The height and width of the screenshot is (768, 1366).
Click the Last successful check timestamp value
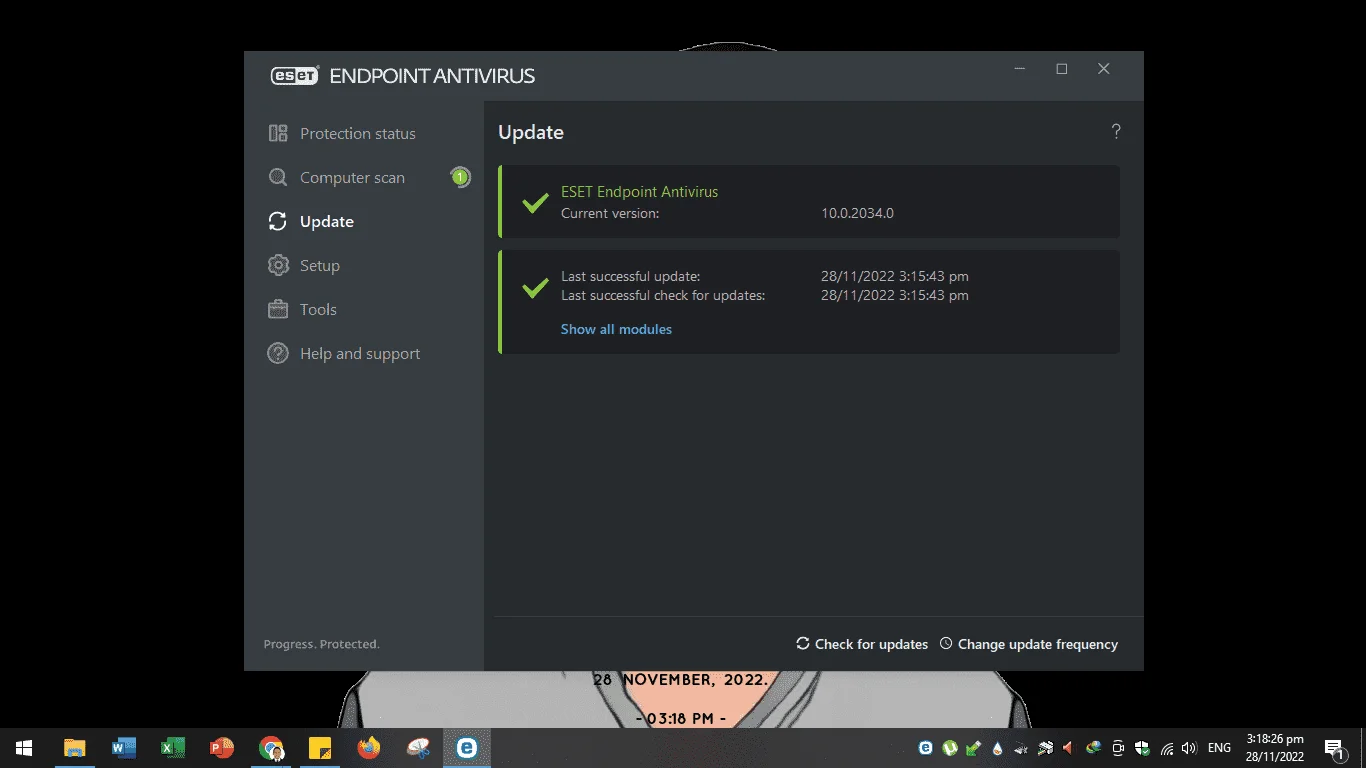895,296
